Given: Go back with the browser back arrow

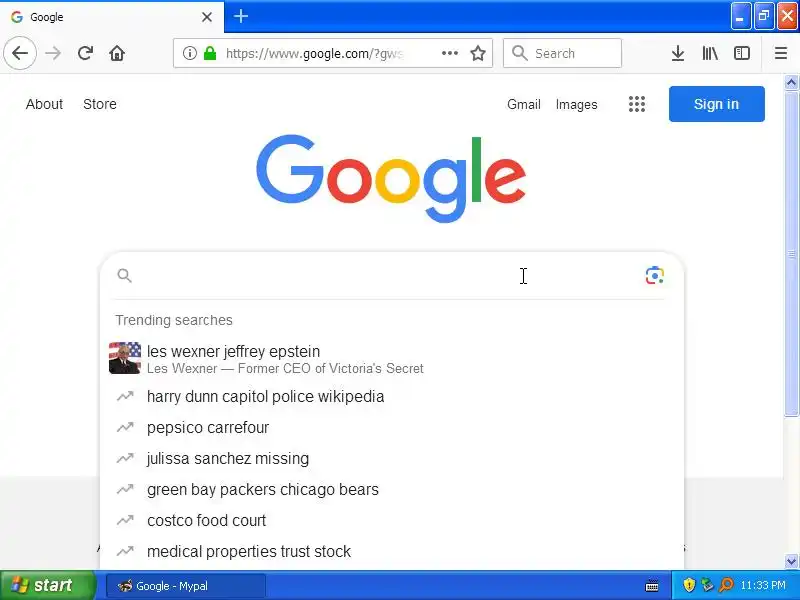Looking at the screenshot, I should pos(20,53).
